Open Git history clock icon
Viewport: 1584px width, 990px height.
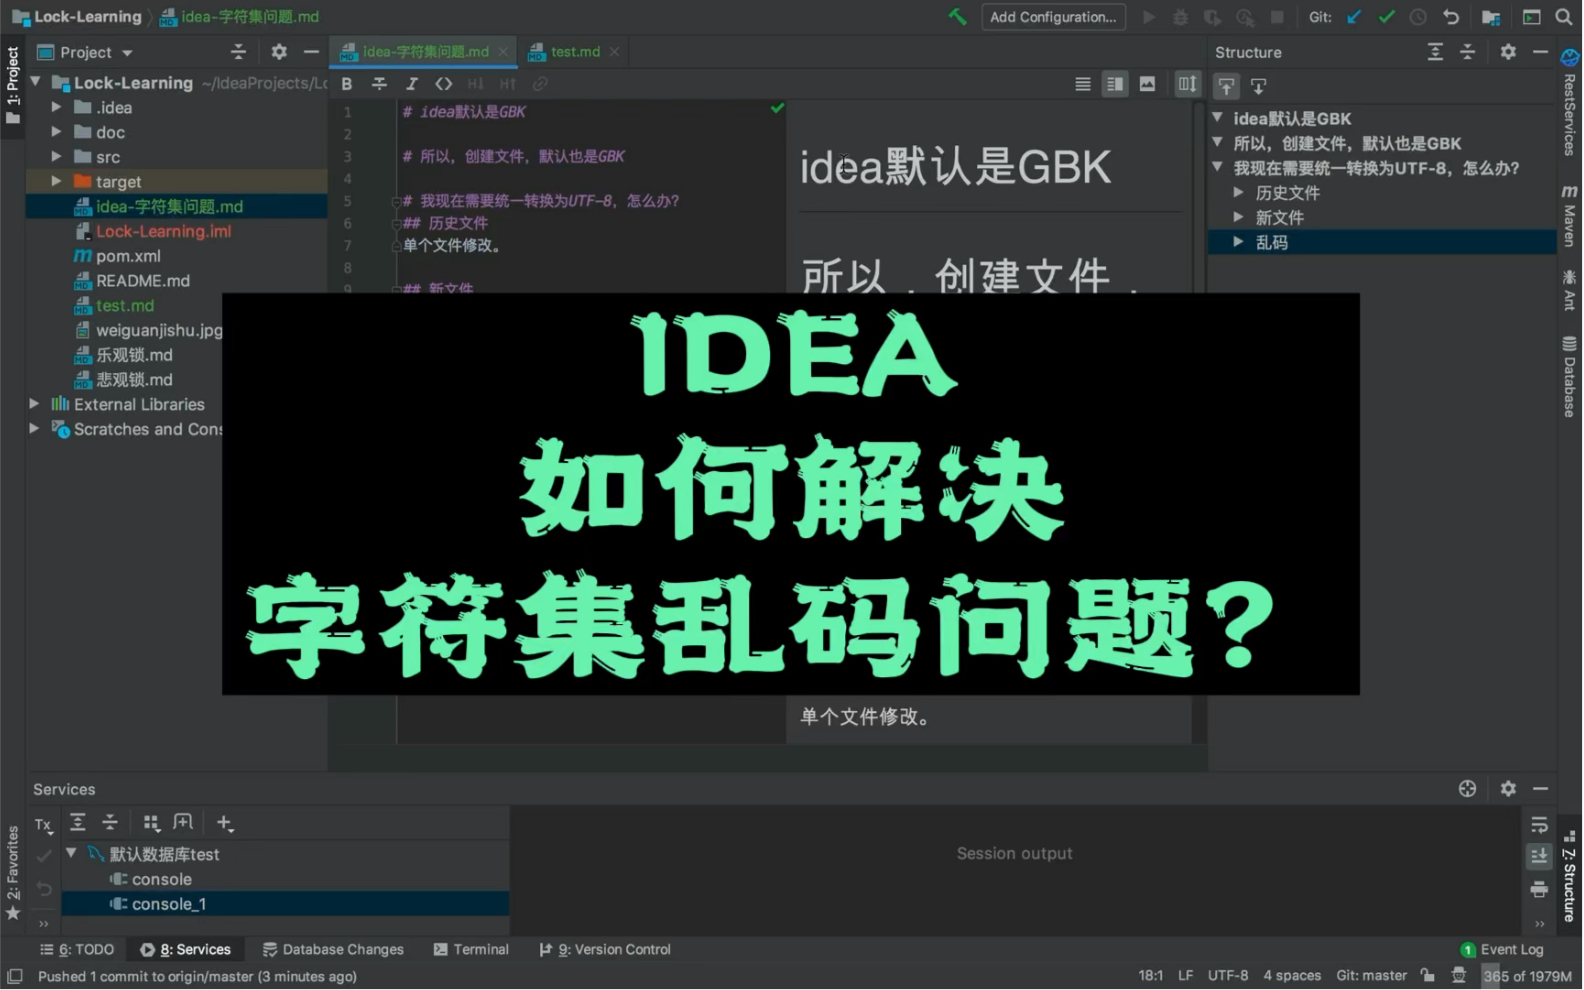[1418, 17]
